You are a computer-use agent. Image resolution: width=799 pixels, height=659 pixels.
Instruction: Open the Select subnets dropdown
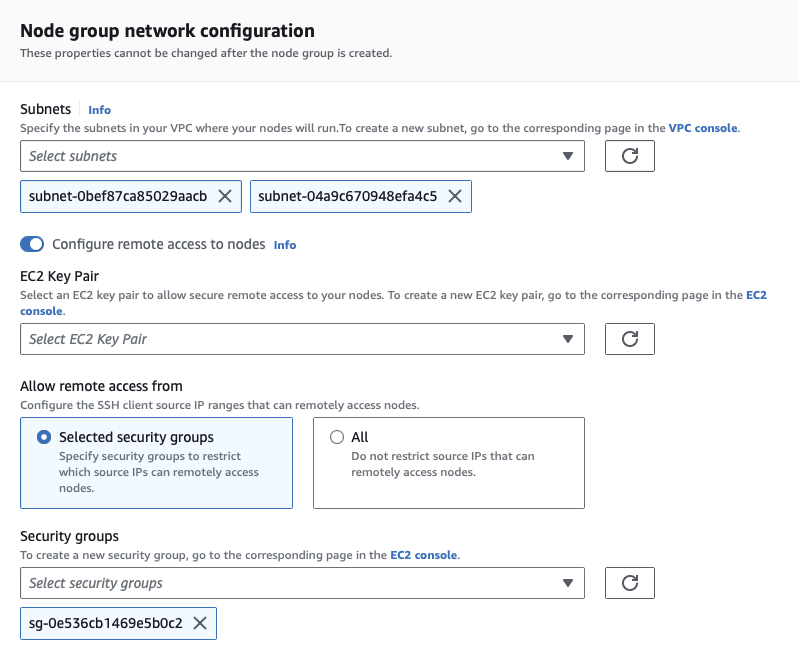301,156
